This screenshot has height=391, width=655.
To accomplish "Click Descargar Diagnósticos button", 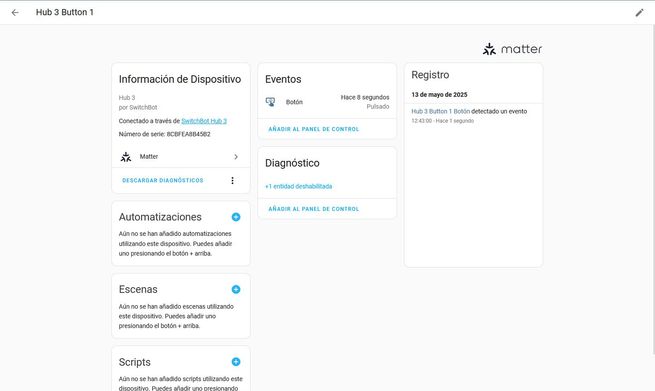I will (x=162, y=180).
